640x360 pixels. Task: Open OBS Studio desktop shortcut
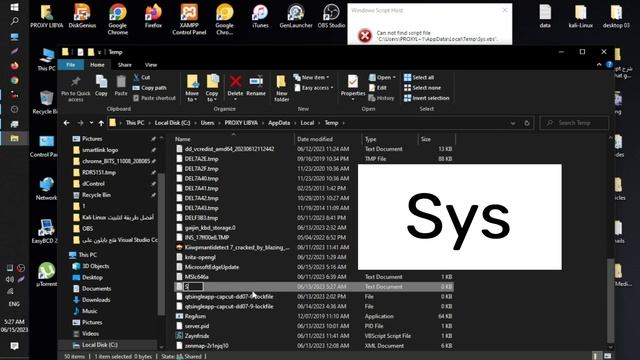(331, 16)
